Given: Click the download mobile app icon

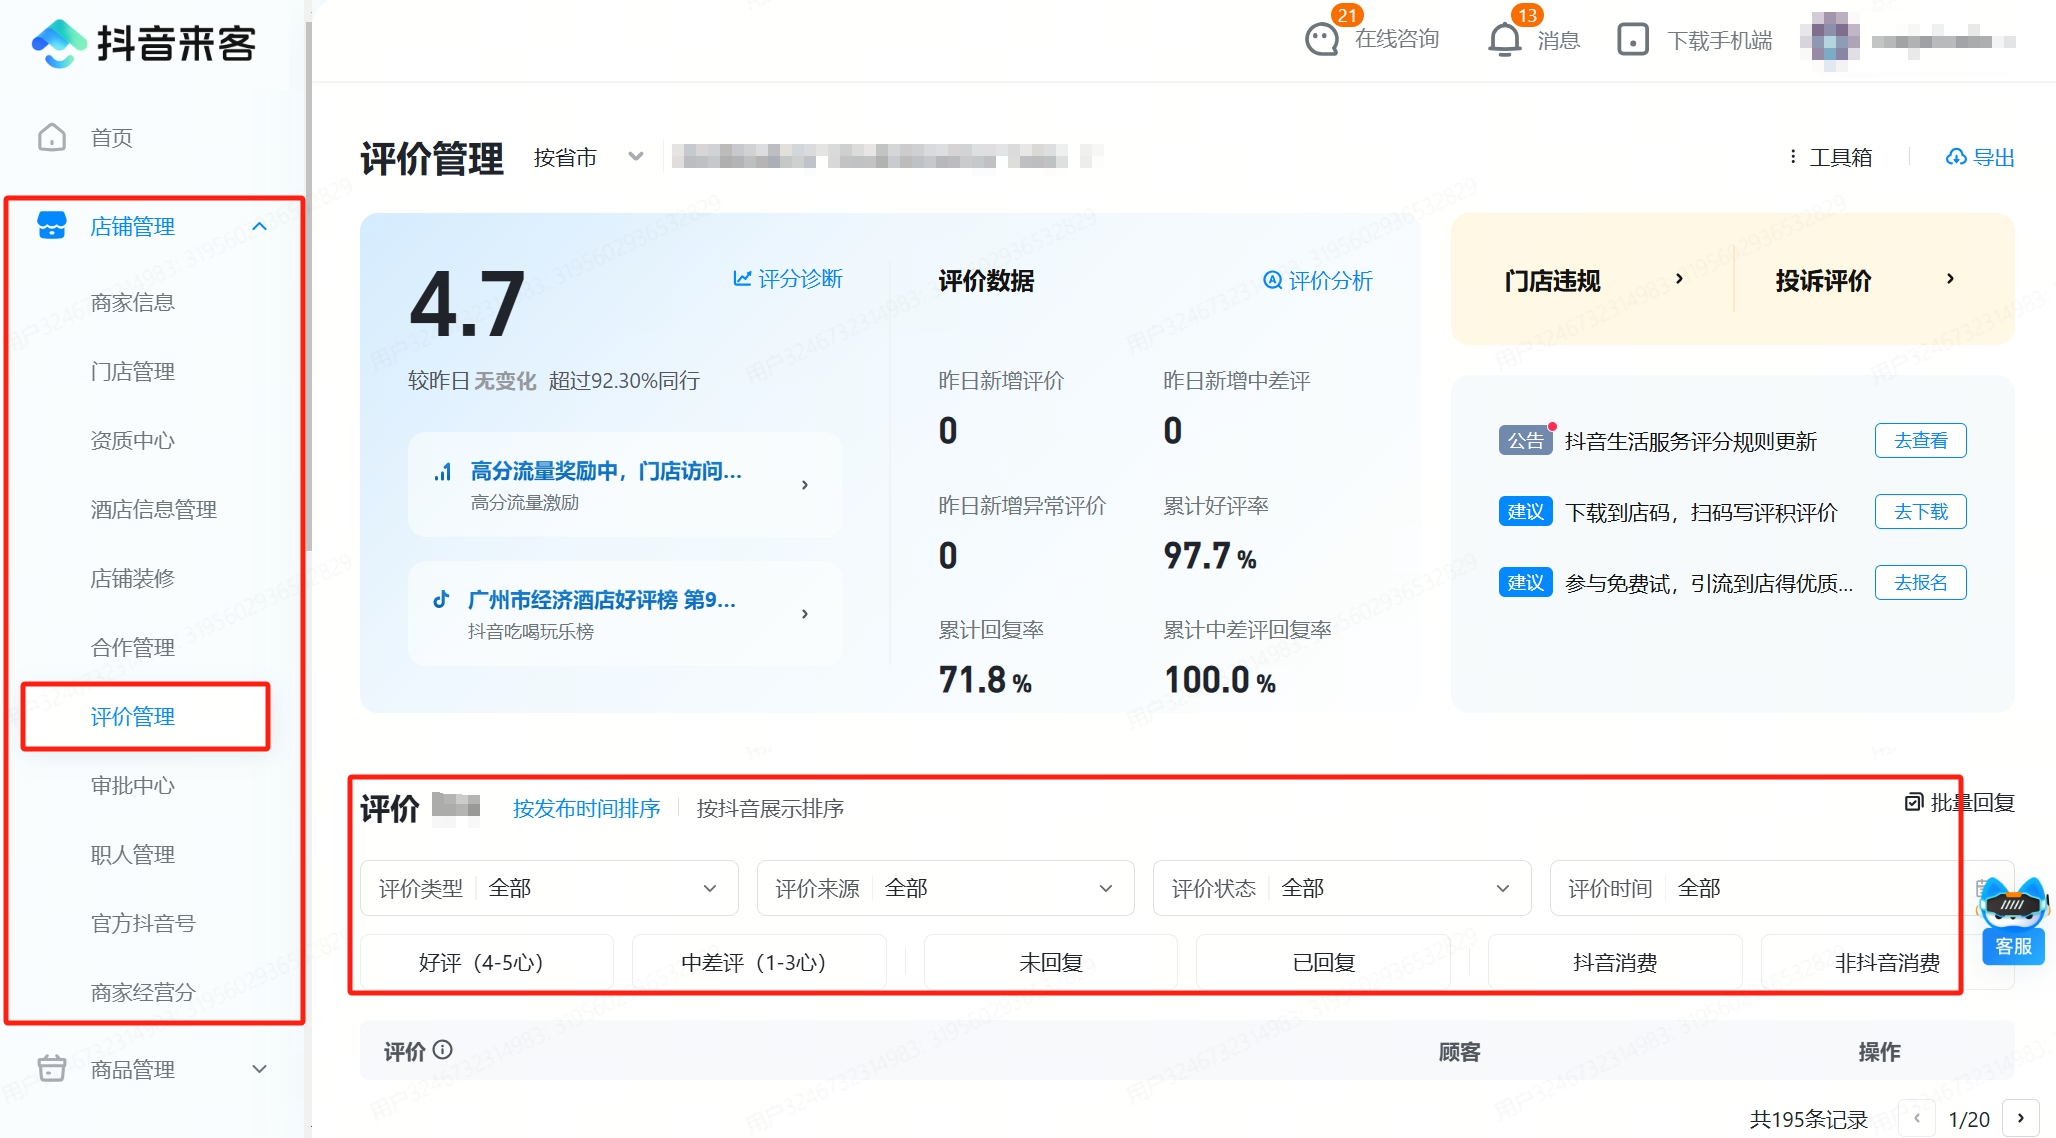Looking at the screenshot, I should pyautogui.click(x=1632, y=40).
